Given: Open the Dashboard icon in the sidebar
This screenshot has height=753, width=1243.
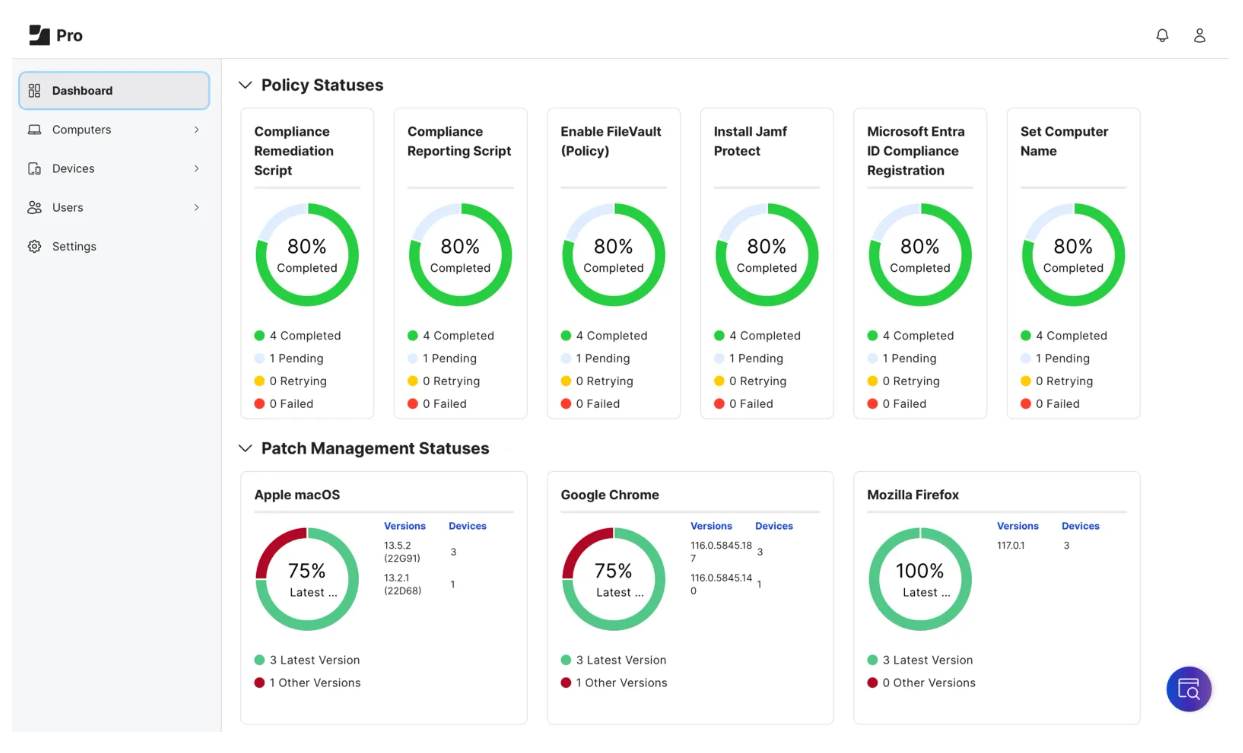Looking at the screenshot, I should (34, 90).
